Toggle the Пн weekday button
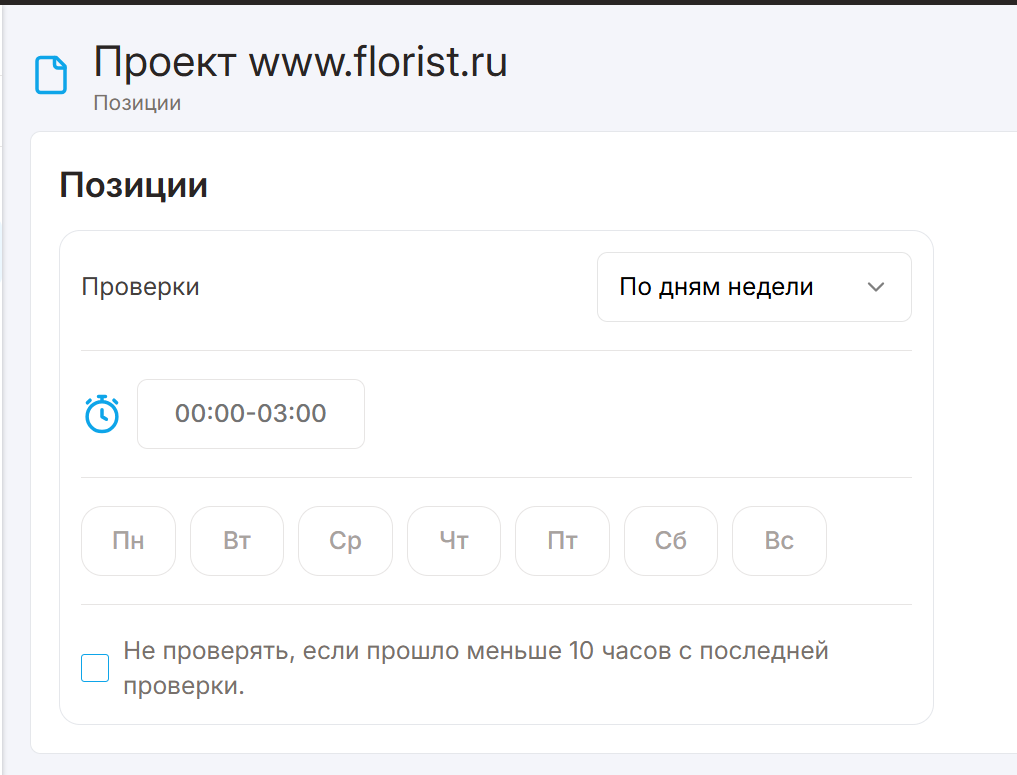The width and height of the screenshot is (1017, 775). 128,541
